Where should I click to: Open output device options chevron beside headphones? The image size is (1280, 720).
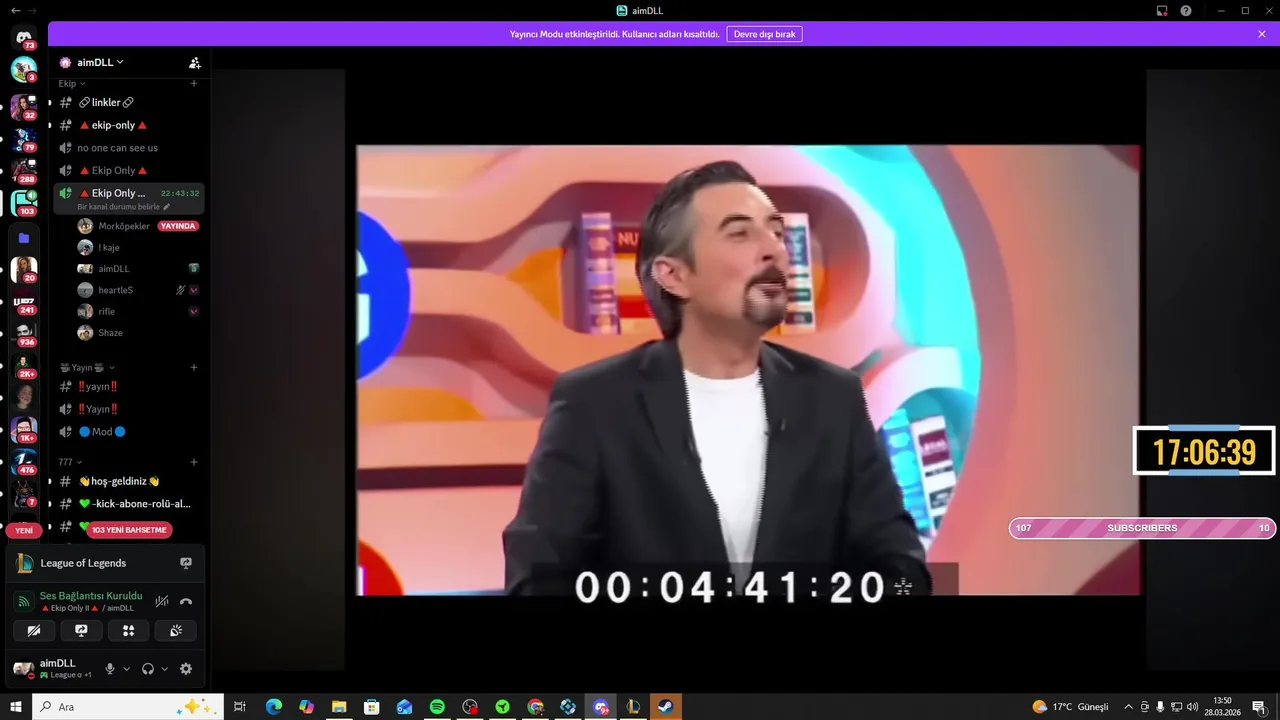click(x=165, y=669)
